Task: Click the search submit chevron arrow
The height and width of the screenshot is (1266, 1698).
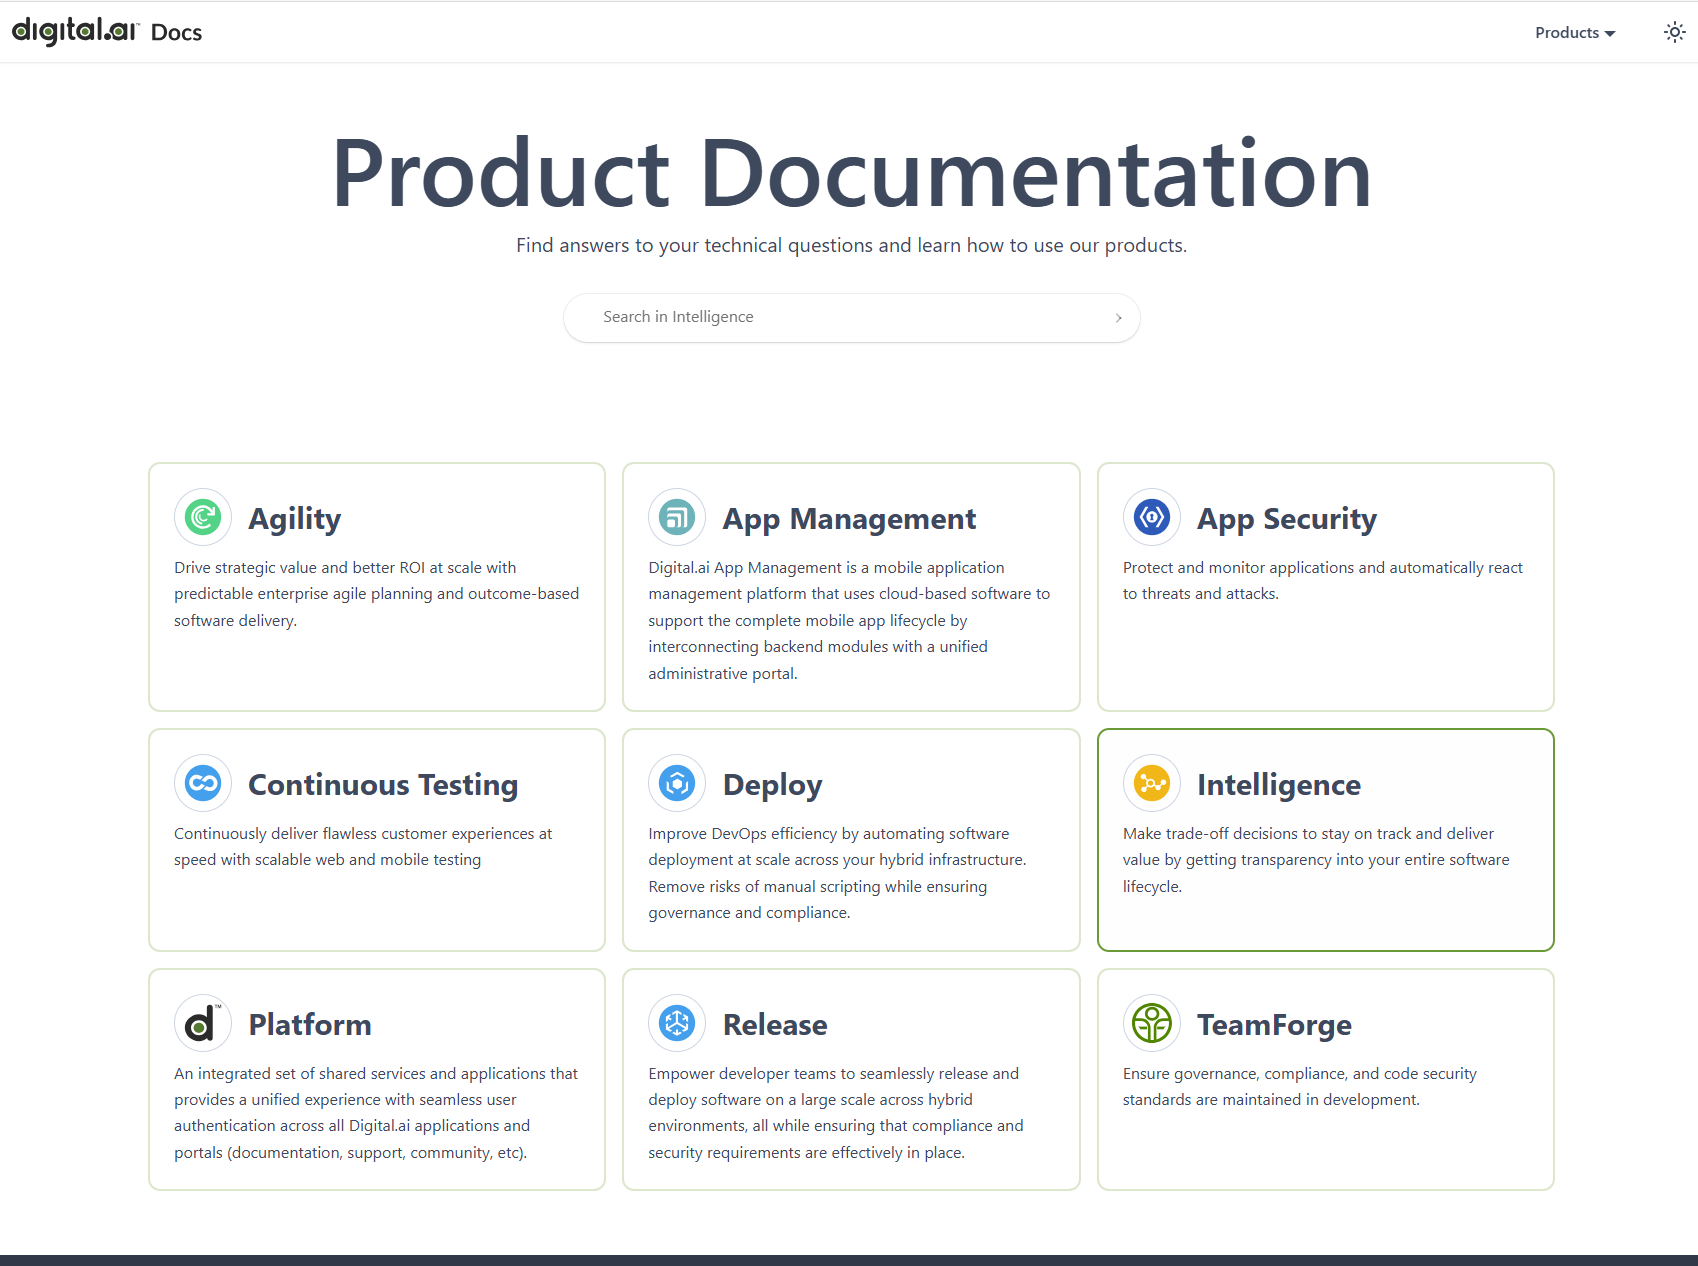Action: [x=1118, y=318]
